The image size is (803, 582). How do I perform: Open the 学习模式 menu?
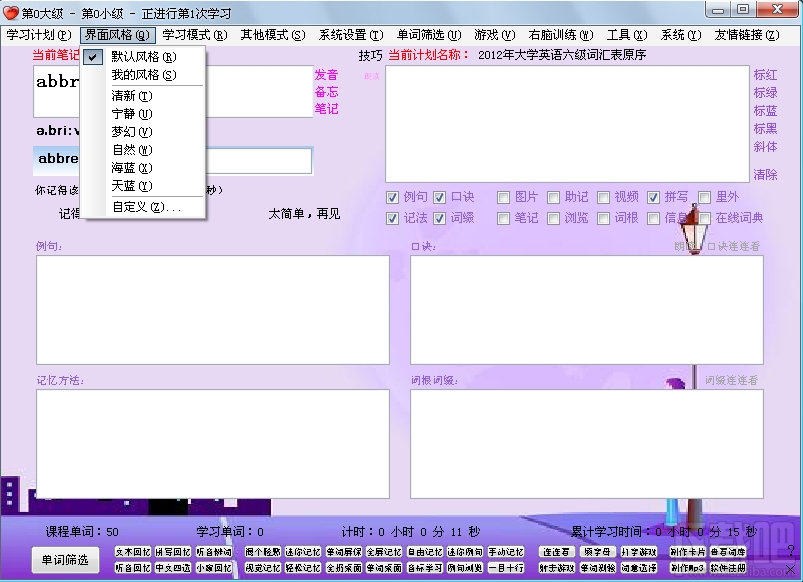point(195,35)
